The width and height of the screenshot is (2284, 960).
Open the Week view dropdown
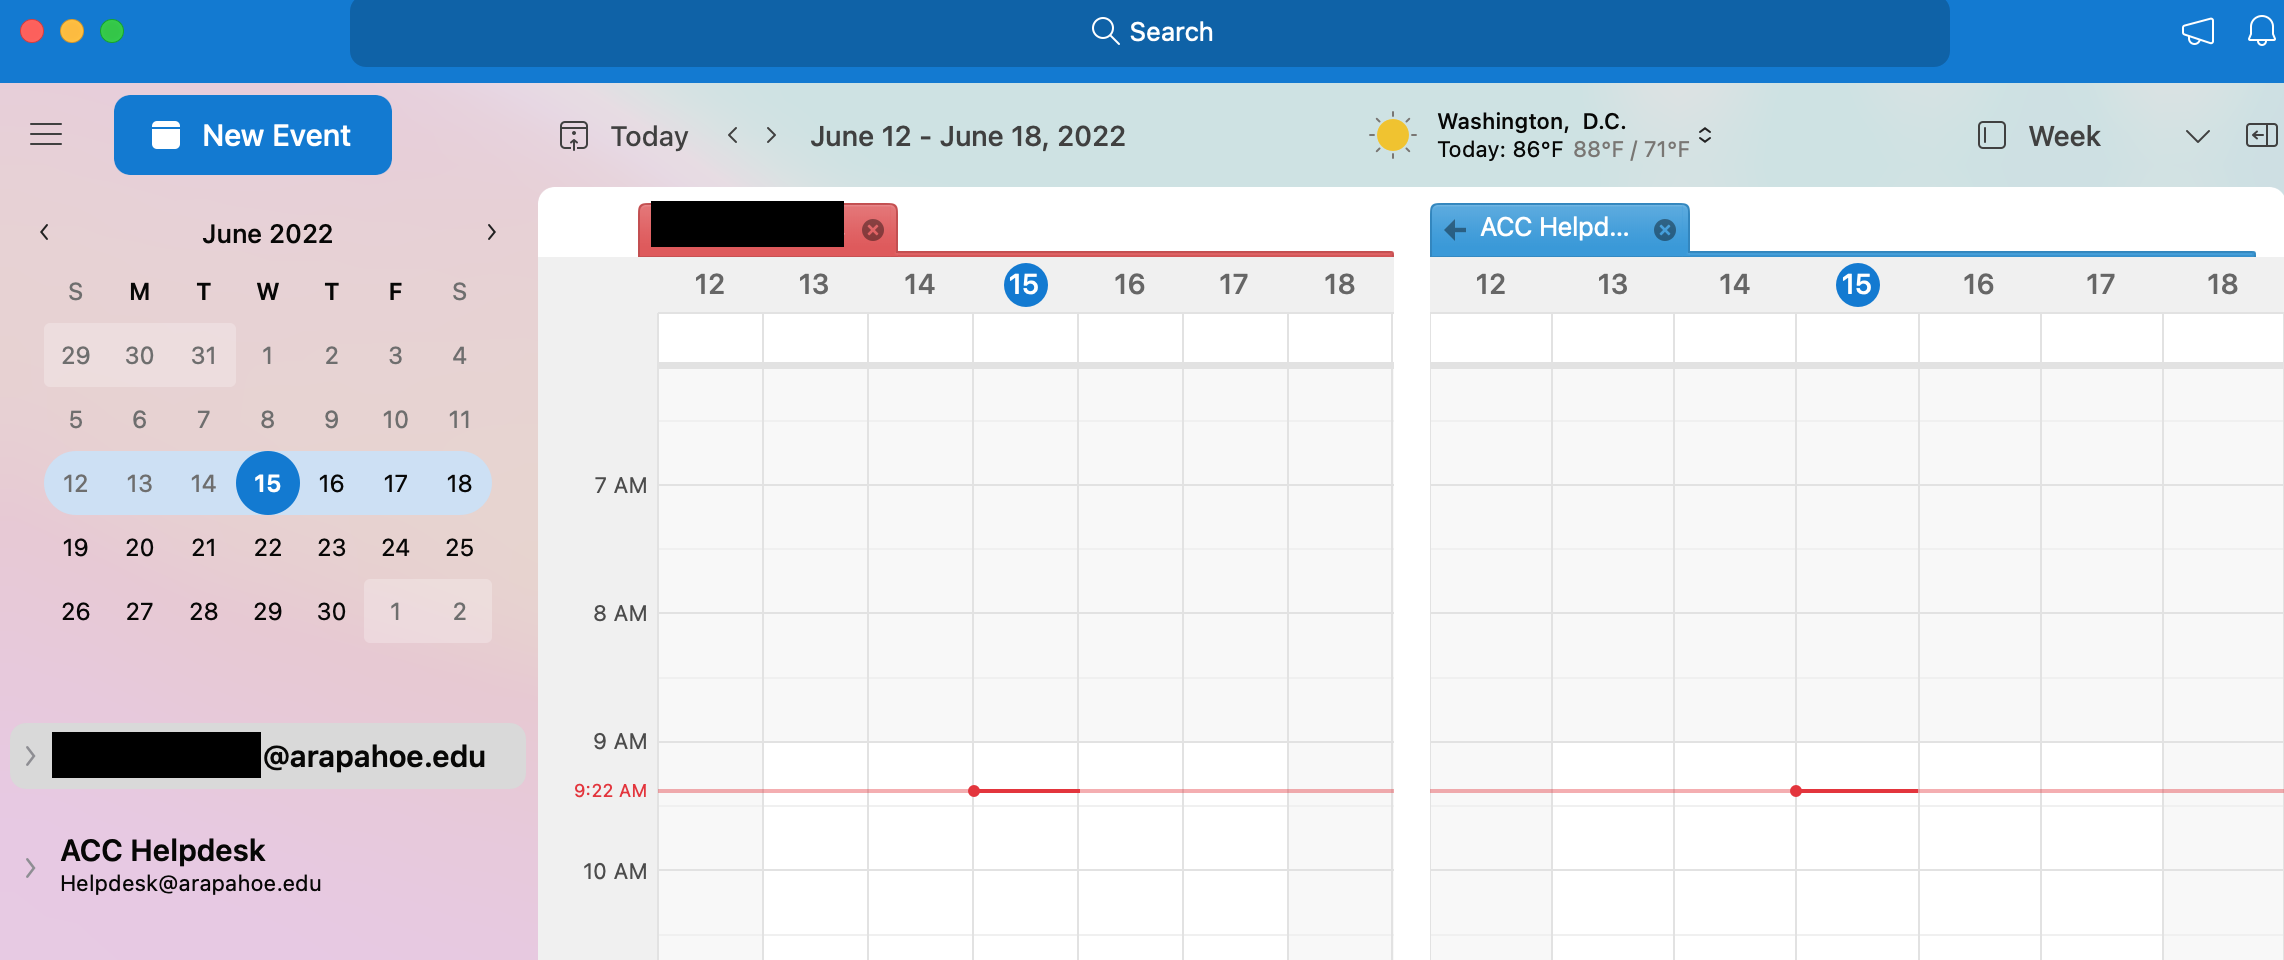[2197, 137]
